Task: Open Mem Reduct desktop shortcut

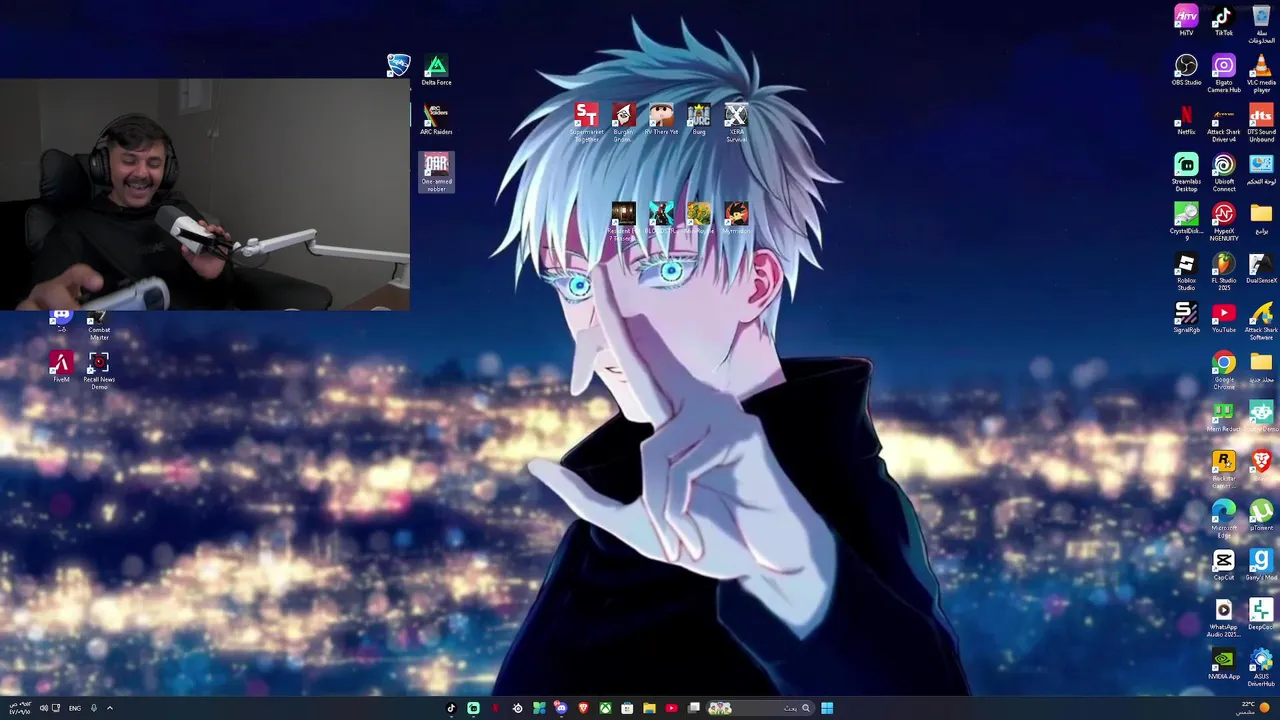Action: [x=1223, y=416]
